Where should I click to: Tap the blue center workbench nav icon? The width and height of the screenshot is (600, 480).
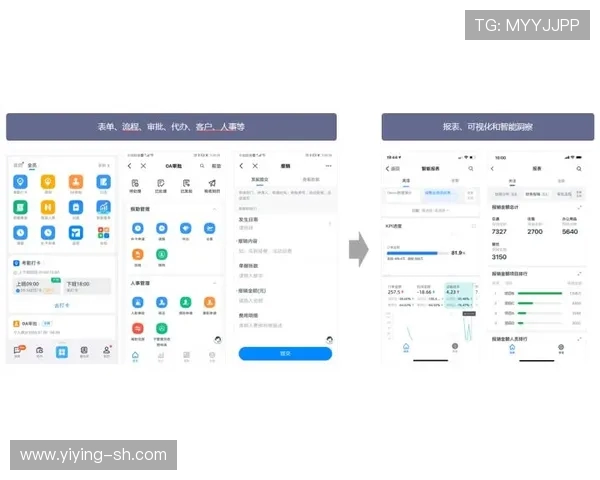(x=62, y=352)
